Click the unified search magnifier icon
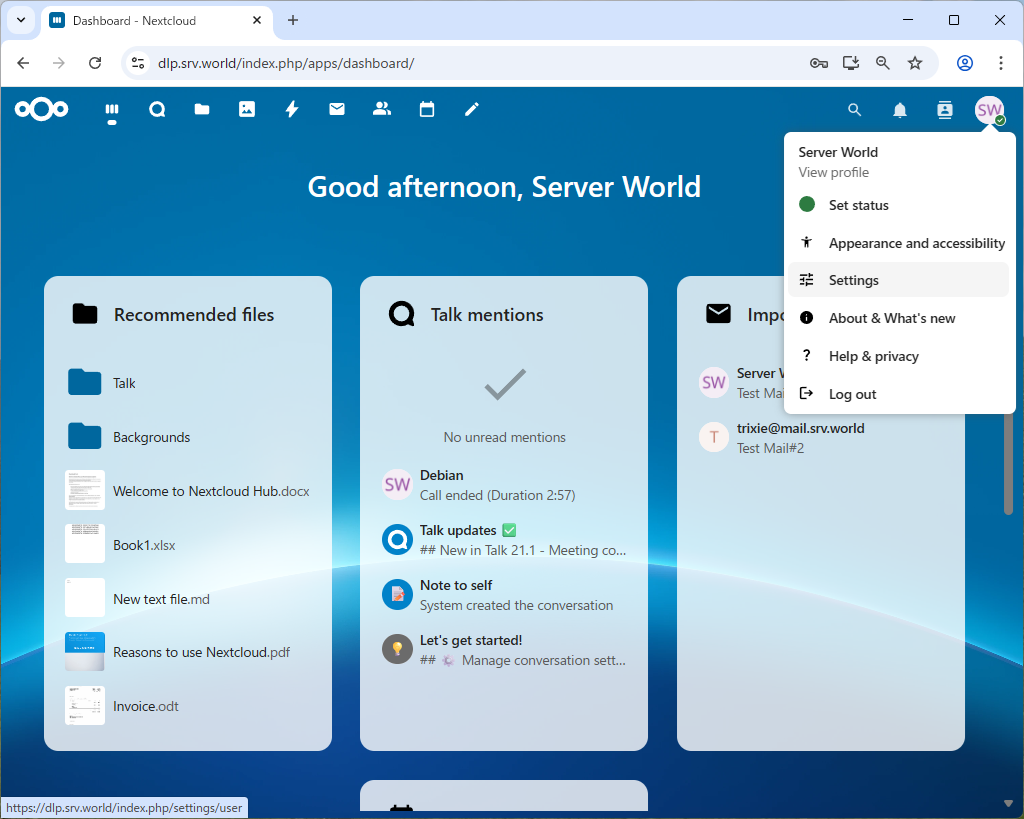 coord(854,110)
